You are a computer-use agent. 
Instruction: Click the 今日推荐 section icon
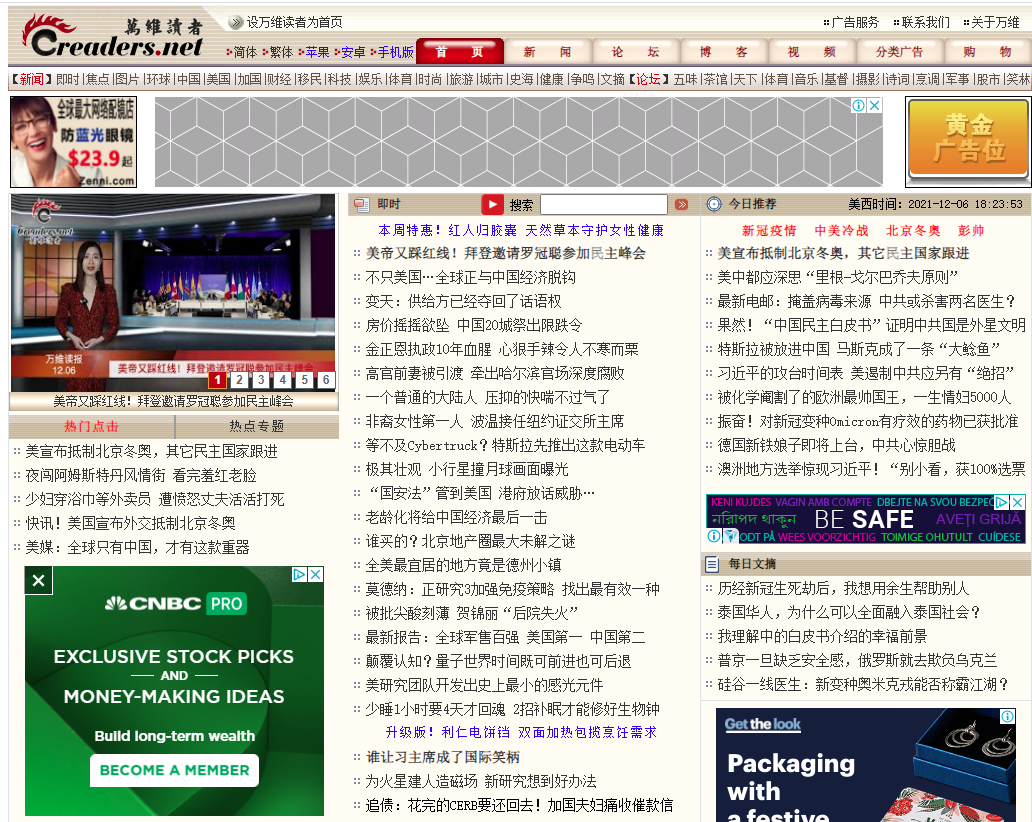(713, 204)
